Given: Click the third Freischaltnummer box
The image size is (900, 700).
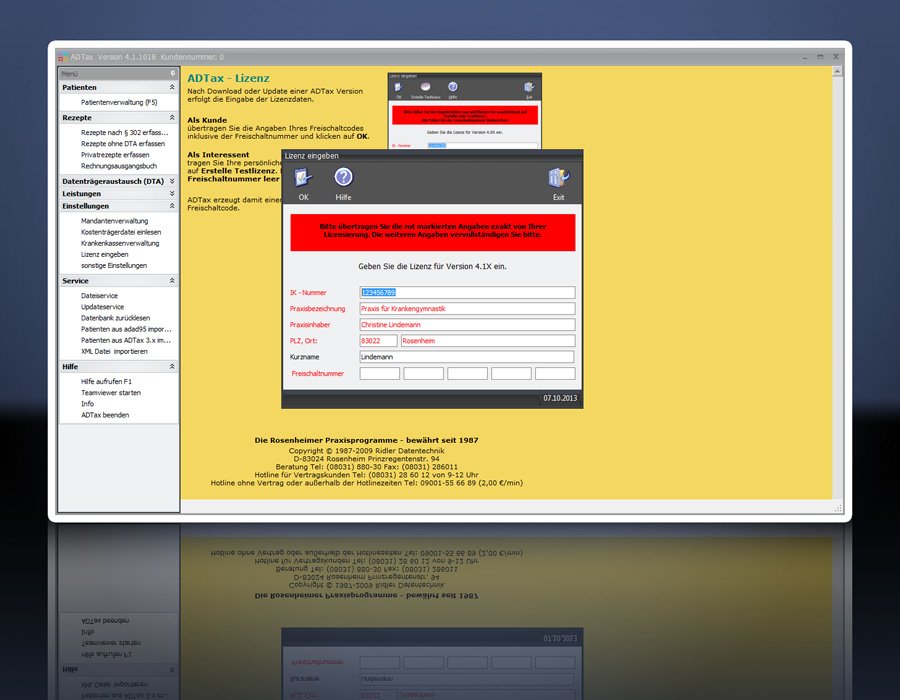Looking at the screenshot, I should (x=467, y=374).
